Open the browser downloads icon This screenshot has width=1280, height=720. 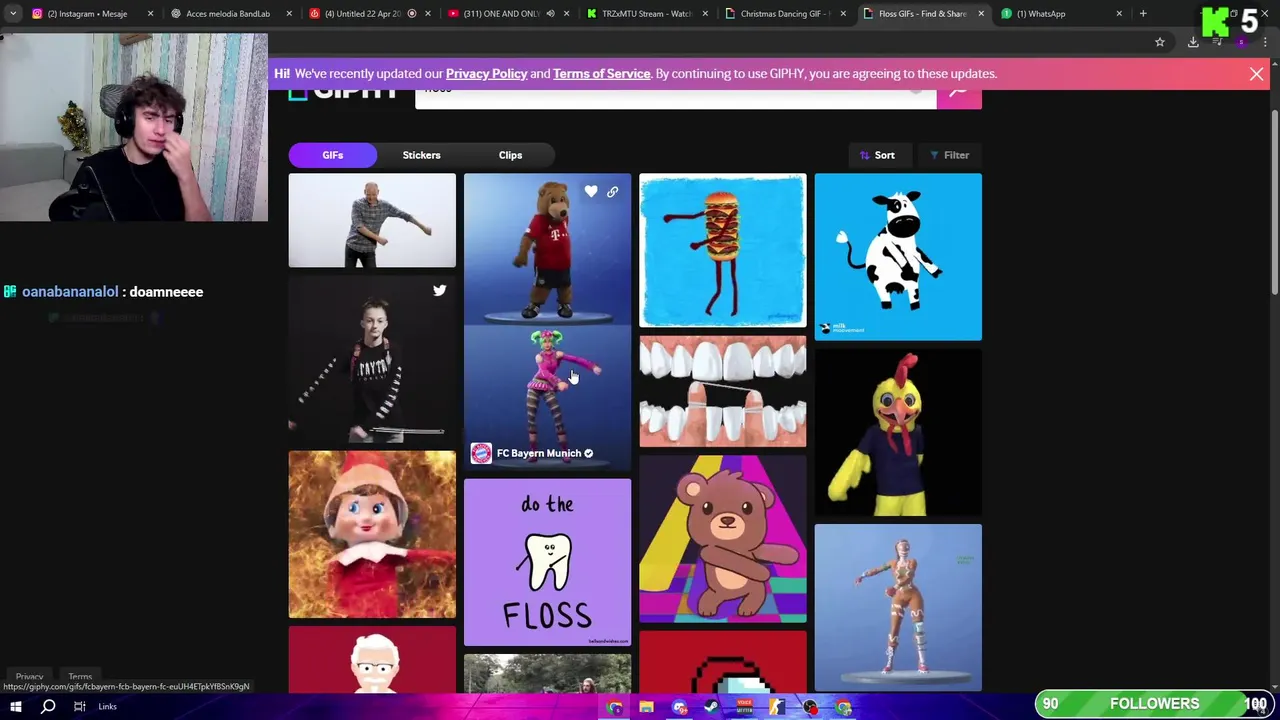(x=1193, y=42)
